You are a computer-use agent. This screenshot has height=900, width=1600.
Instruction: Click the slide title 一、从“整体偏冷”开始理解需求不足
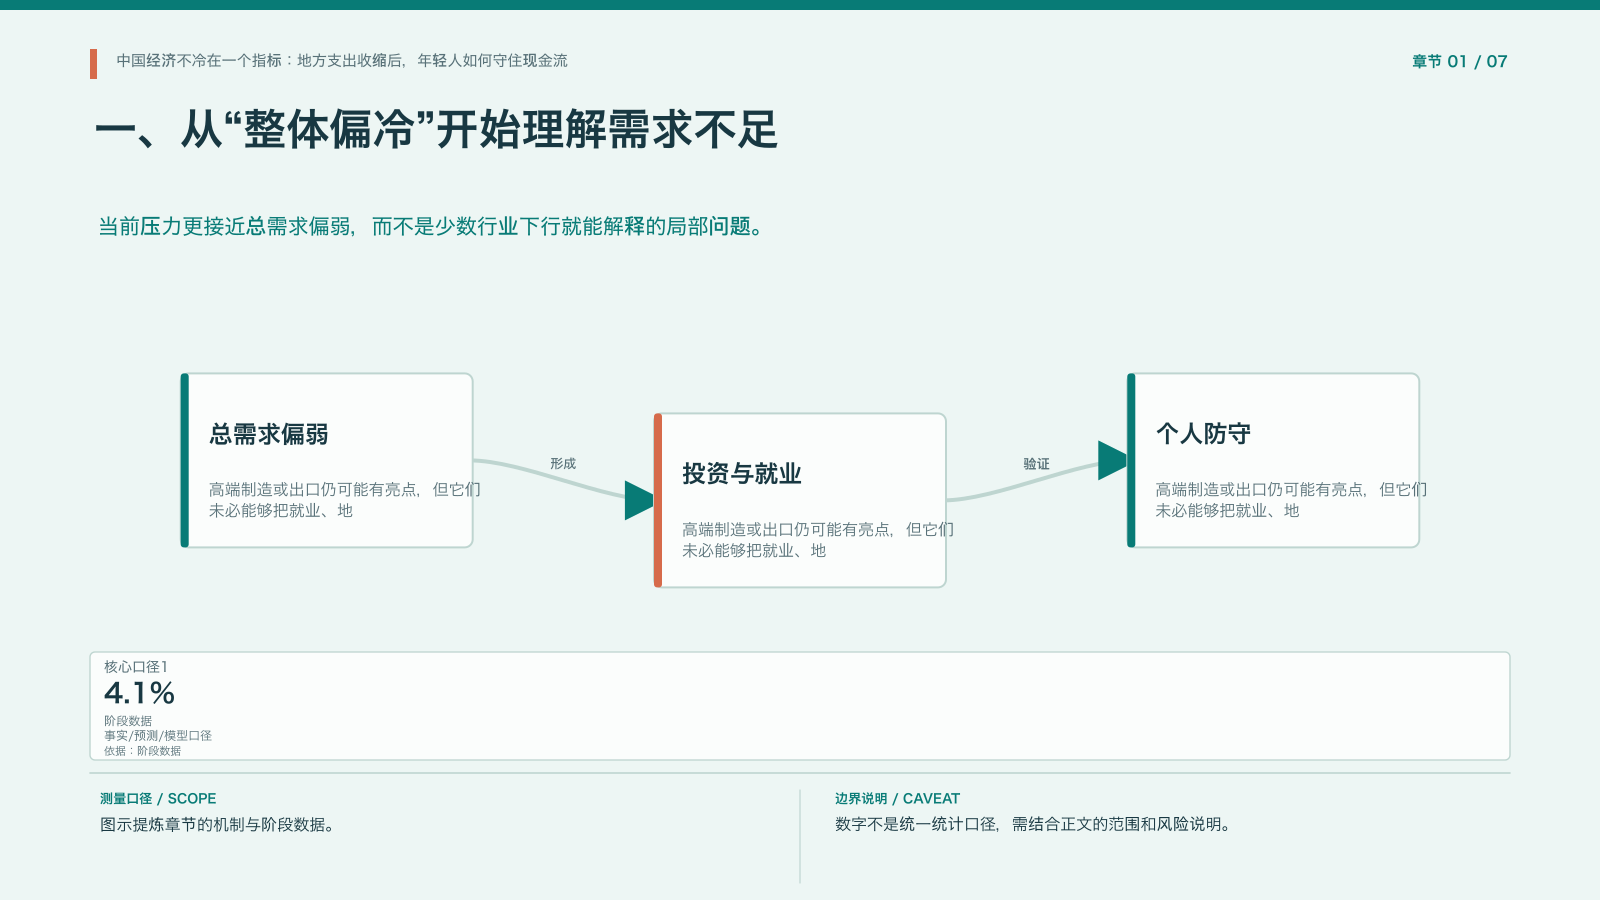436,130
